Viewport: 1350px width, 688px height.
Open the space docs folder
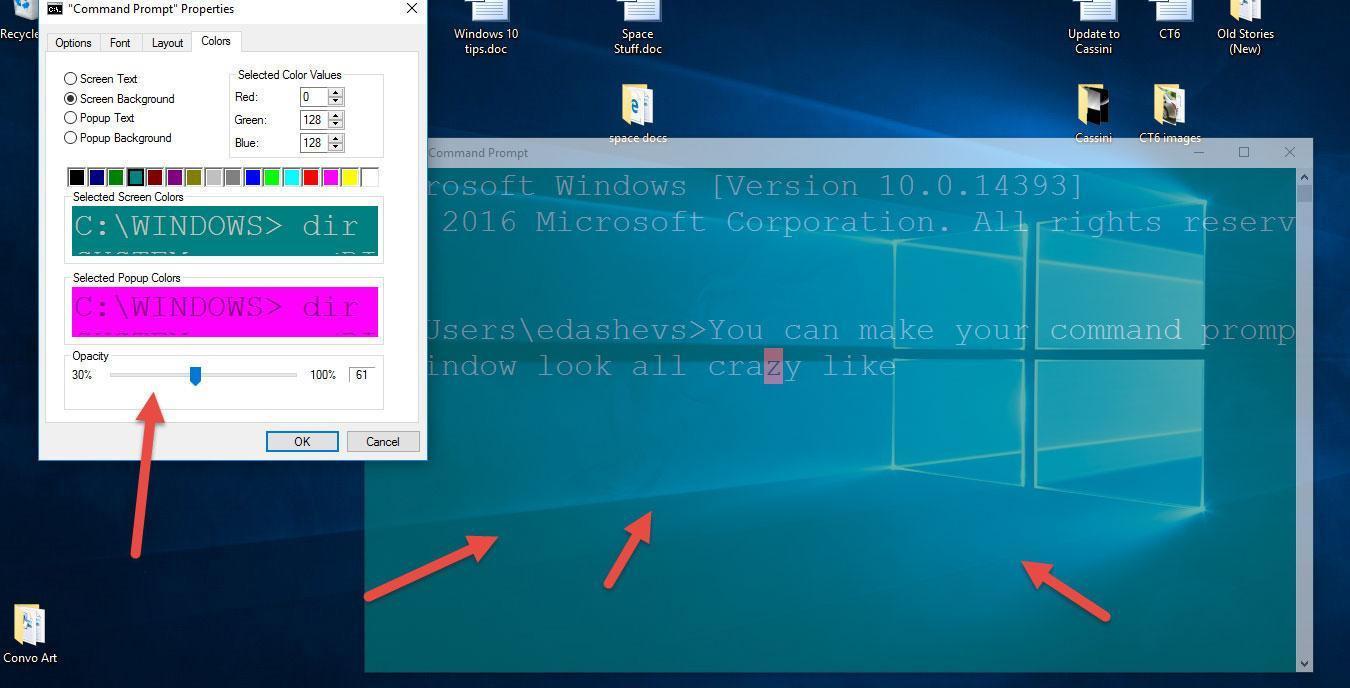click(x=637, y=110)
